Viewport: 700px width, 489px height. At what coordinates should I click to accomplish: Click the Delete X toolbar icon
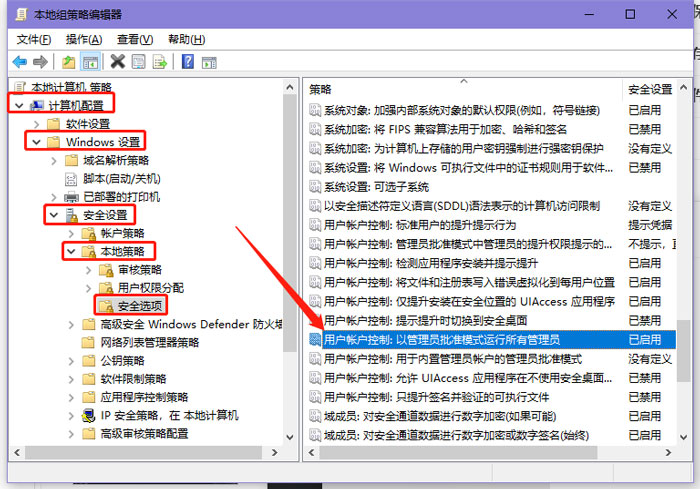117,62
